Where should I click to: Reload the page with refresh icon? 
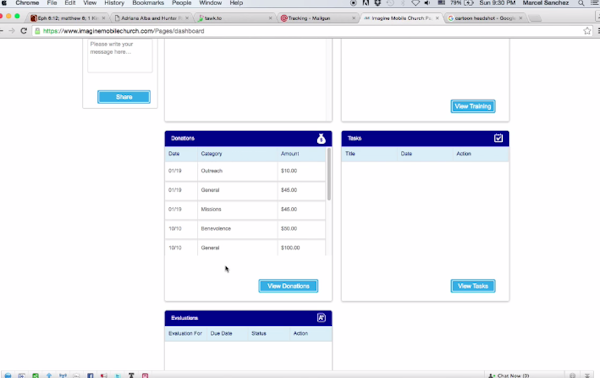(24, 31)
